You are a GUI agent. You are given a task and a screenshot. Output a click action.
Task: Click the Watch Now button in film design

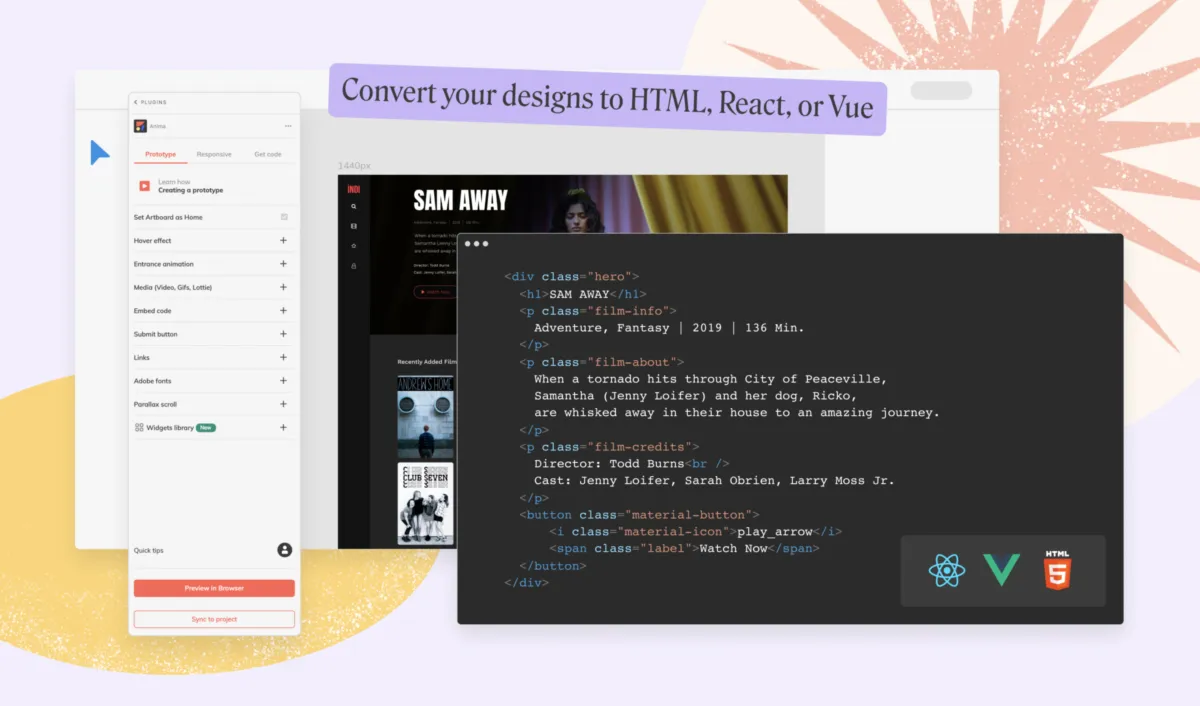point(433,292)
